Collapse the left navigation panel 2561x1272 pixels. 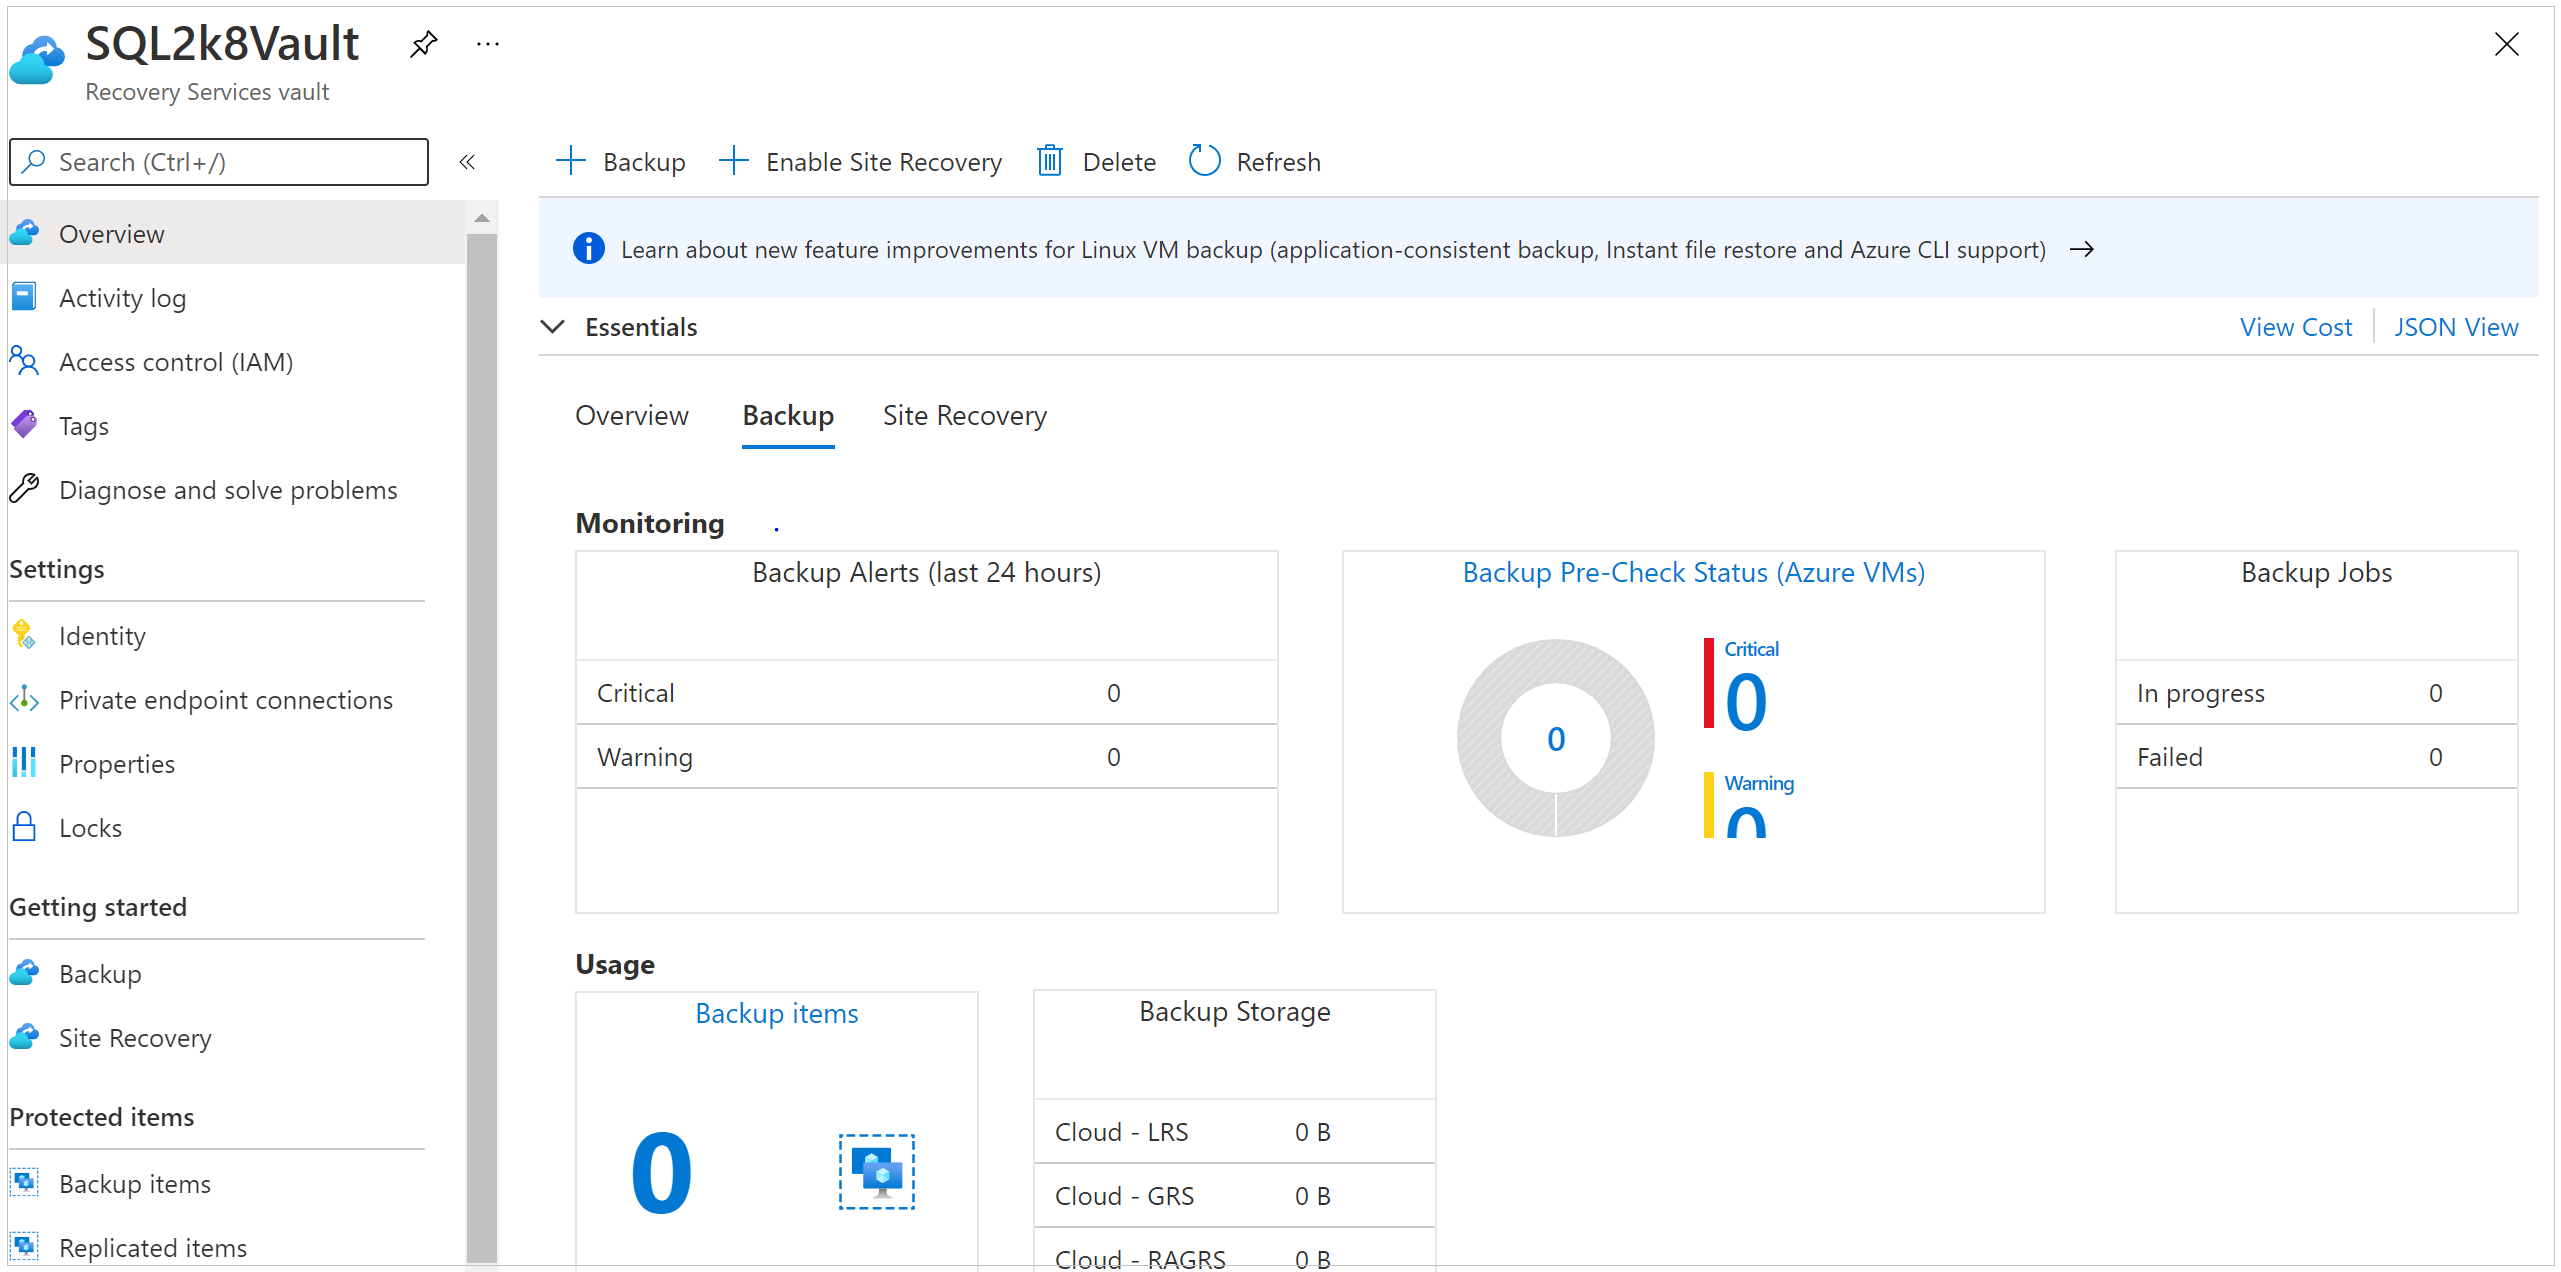(x=467, y=162)
